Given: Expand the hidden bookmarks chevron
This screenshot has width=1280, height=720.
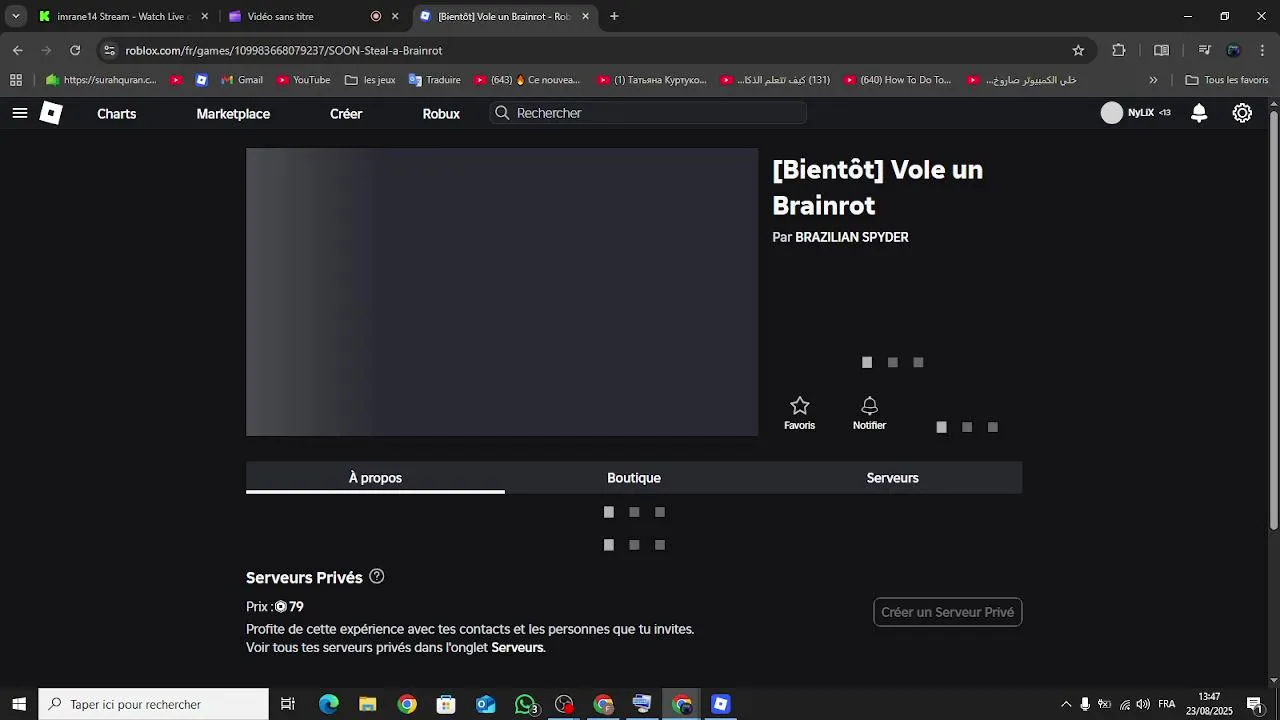Looking at the screenshot, I should tap(1153, 80).
